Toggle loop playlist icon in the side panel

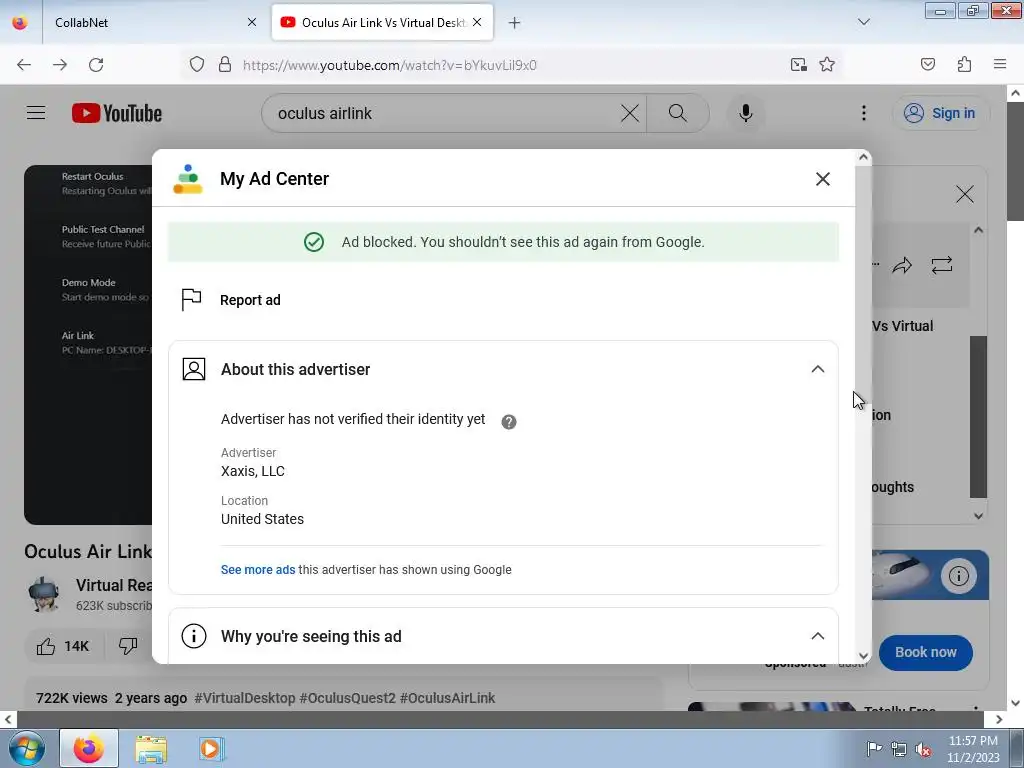tap(942, 265)
